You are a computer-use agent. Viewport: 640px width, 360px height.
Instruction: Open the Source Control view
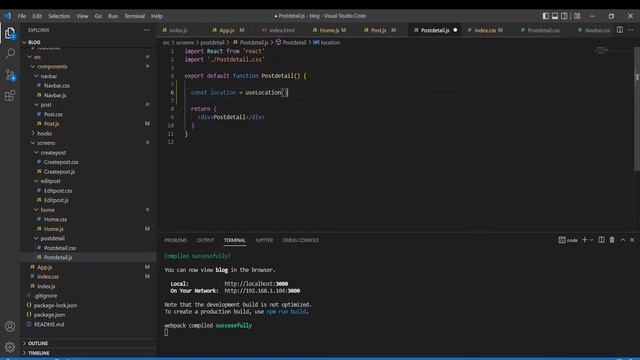tap(10, 75)
